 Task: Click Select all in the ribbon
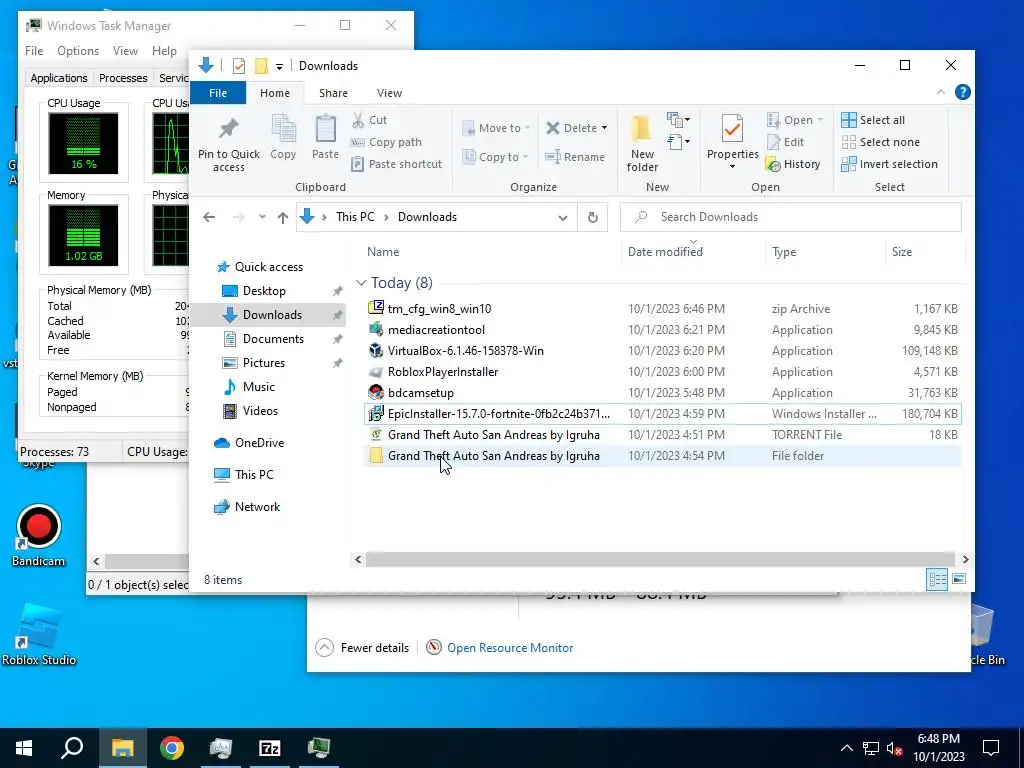873,120
